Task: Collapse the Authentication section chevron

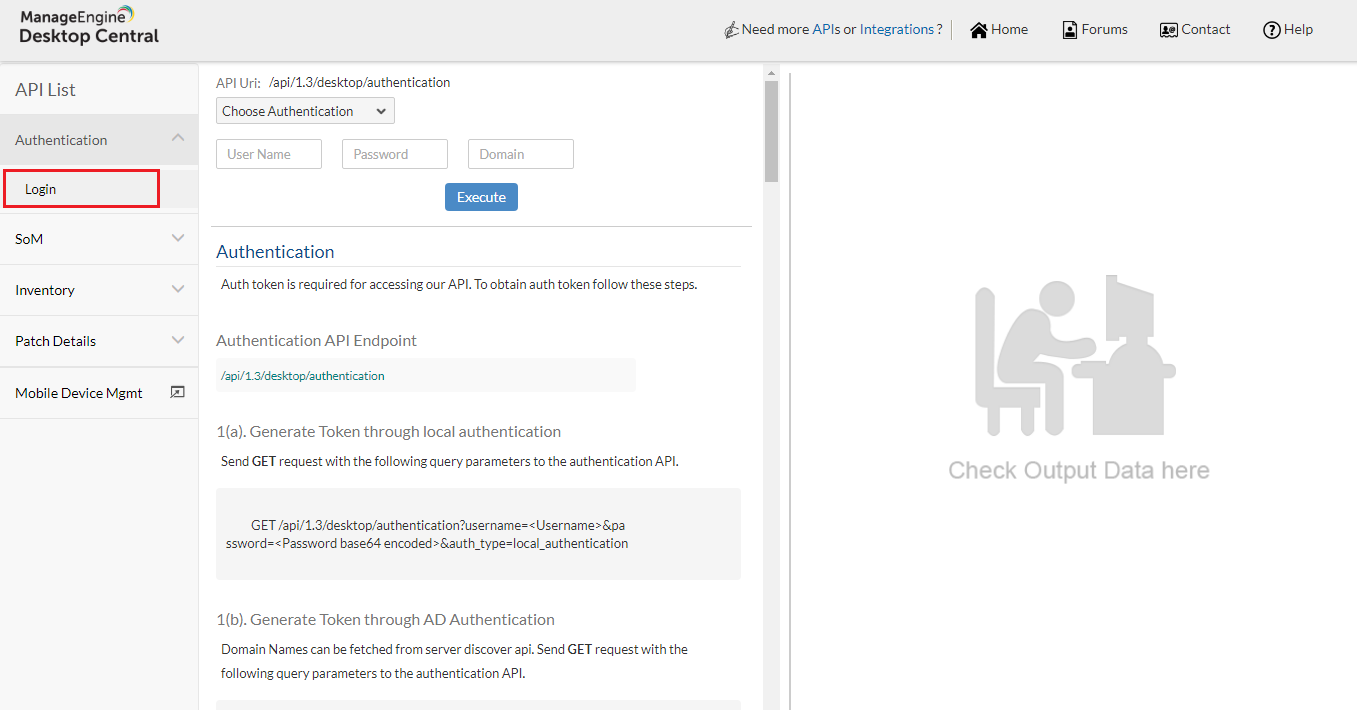Action: click(x=178, y=138)
